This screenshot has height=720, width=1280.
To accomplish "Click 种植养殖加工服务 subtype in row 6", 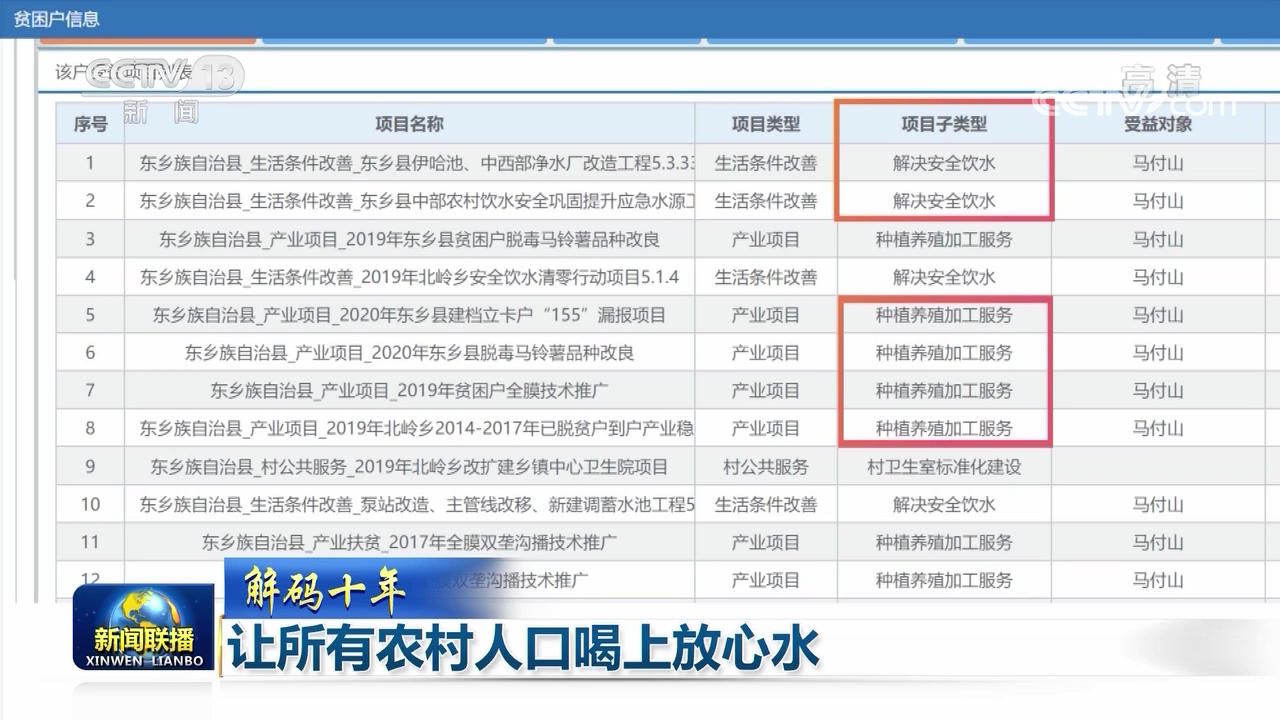I will pyautogui.click(x=944, y=352).
